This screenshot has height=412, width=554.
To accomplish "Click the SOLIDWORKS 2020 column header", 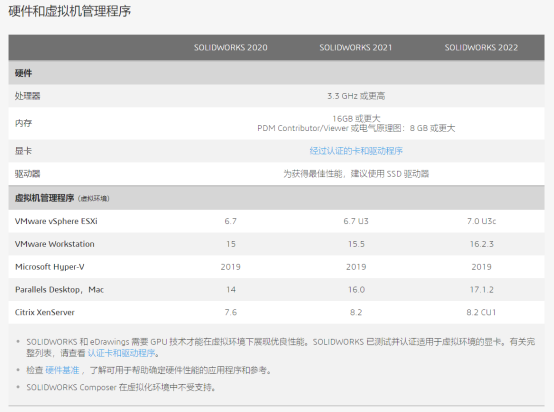I will 230,47.
